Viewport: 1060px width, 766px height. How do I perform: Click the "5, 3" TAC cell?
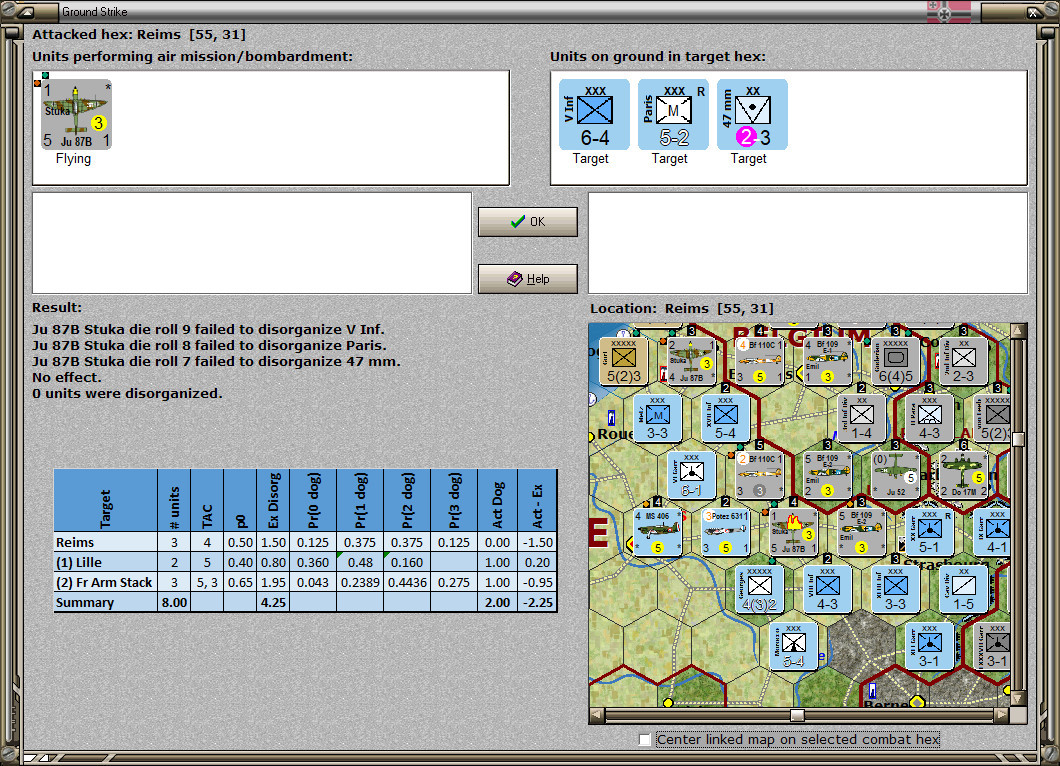[207, 582]
